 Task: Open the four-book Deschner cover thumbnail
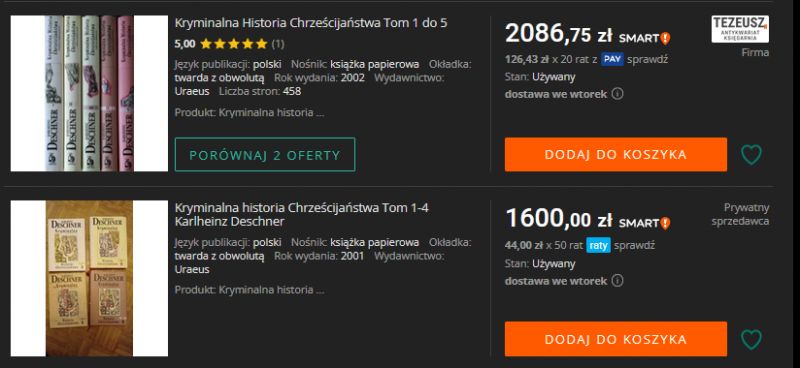point(89,278)
